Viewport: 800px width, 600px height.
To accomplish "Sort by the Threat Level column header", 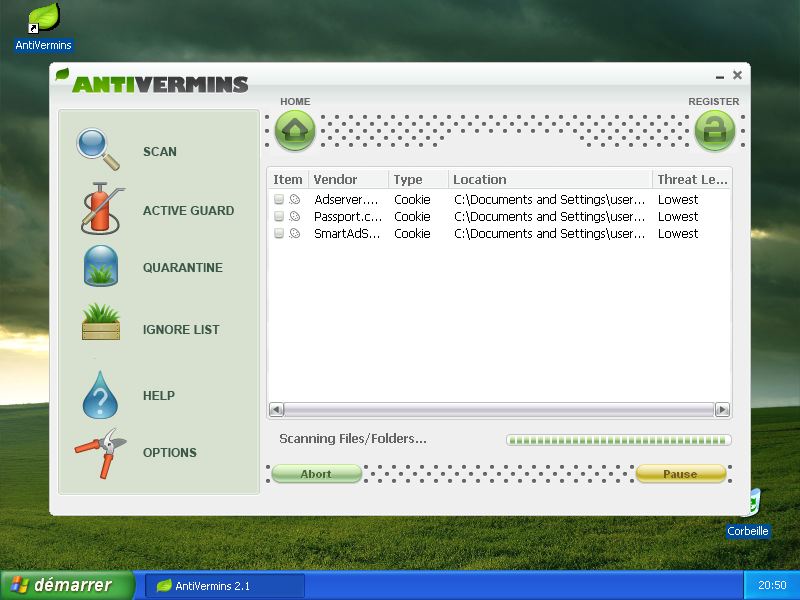I will 691,179.
